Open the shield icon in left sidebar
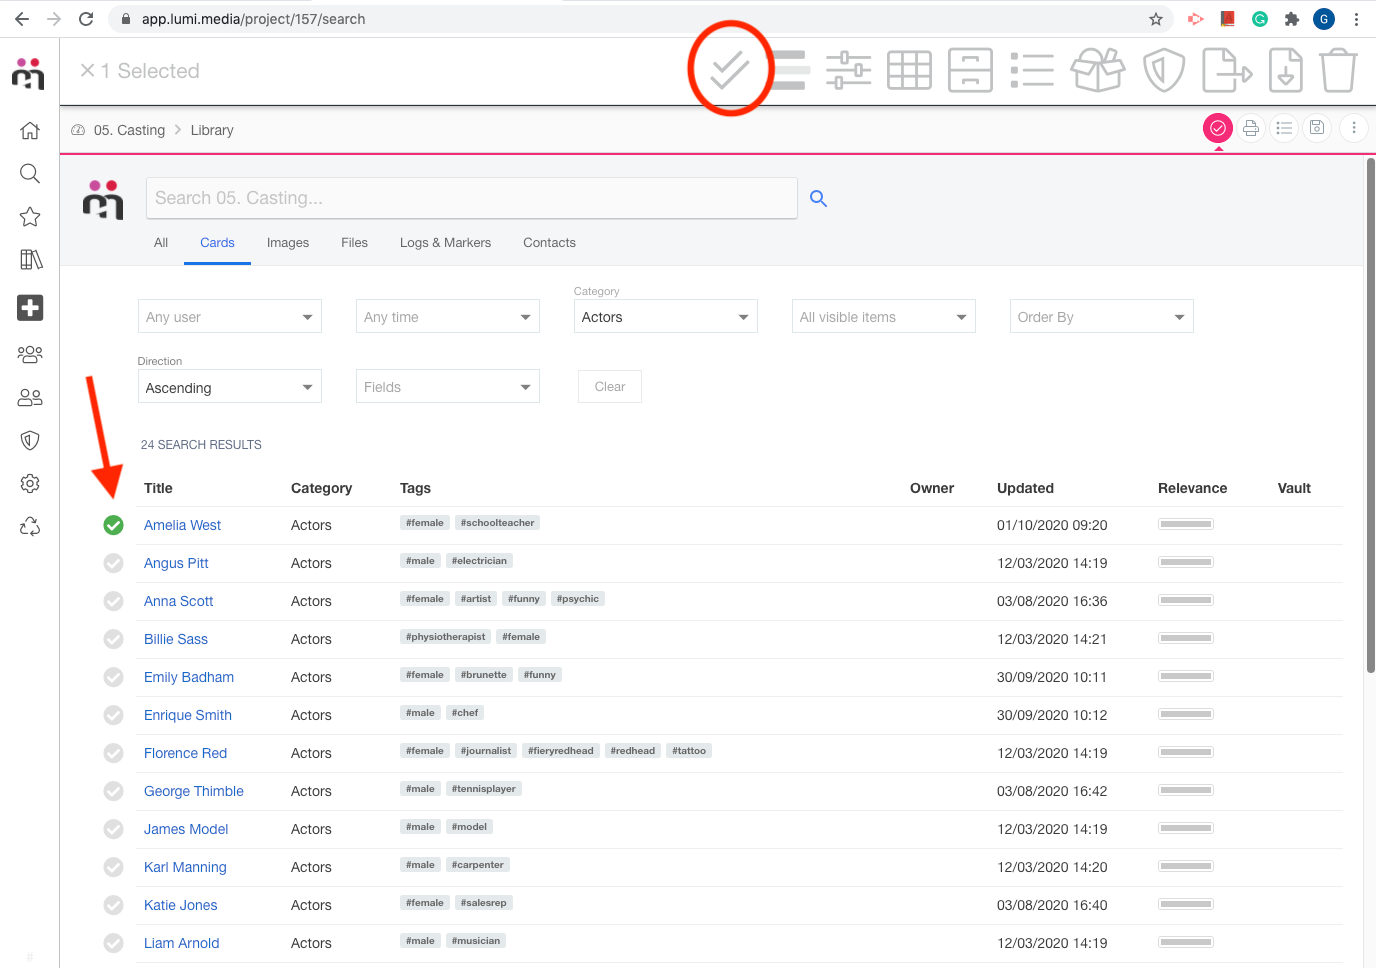Image resolution: width=1376 pixels, height=968 pixels. click(x=30, y=440)
